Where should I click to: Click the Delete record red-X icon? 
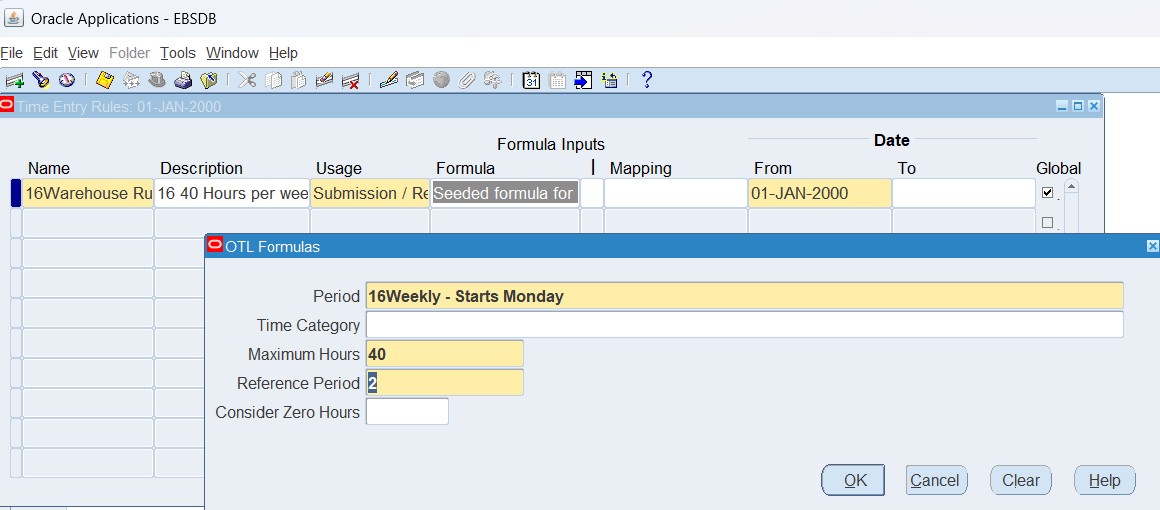(351, 81)
